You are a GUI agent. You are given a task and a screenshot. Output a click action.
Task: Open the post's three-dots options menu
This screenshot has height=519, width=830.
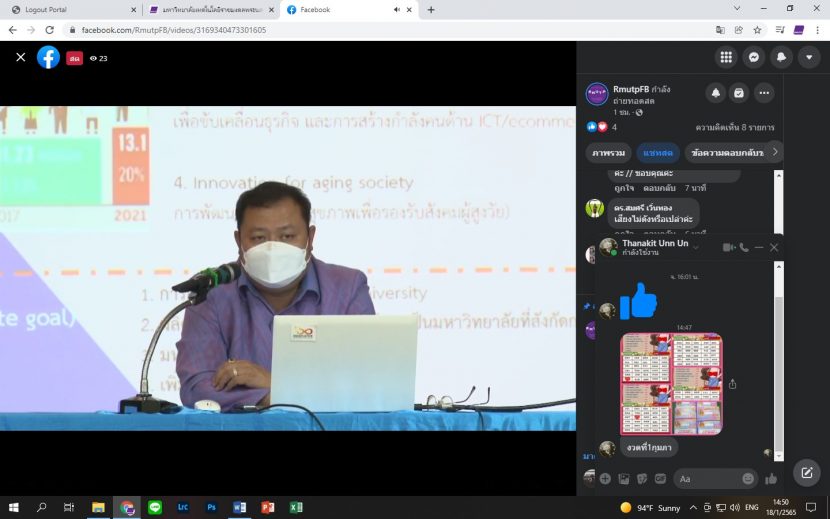point(764,93)
